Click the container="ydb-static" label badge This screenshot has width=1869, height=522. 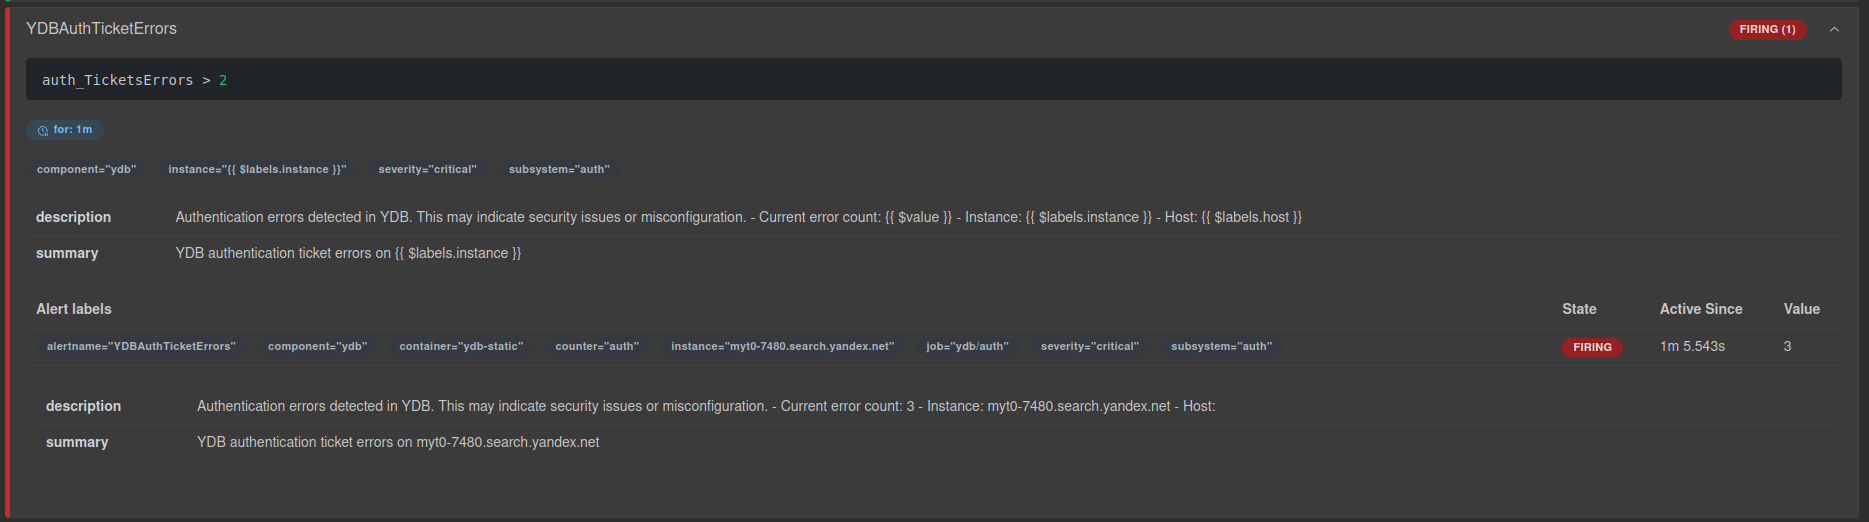click(x=461, y=347)
